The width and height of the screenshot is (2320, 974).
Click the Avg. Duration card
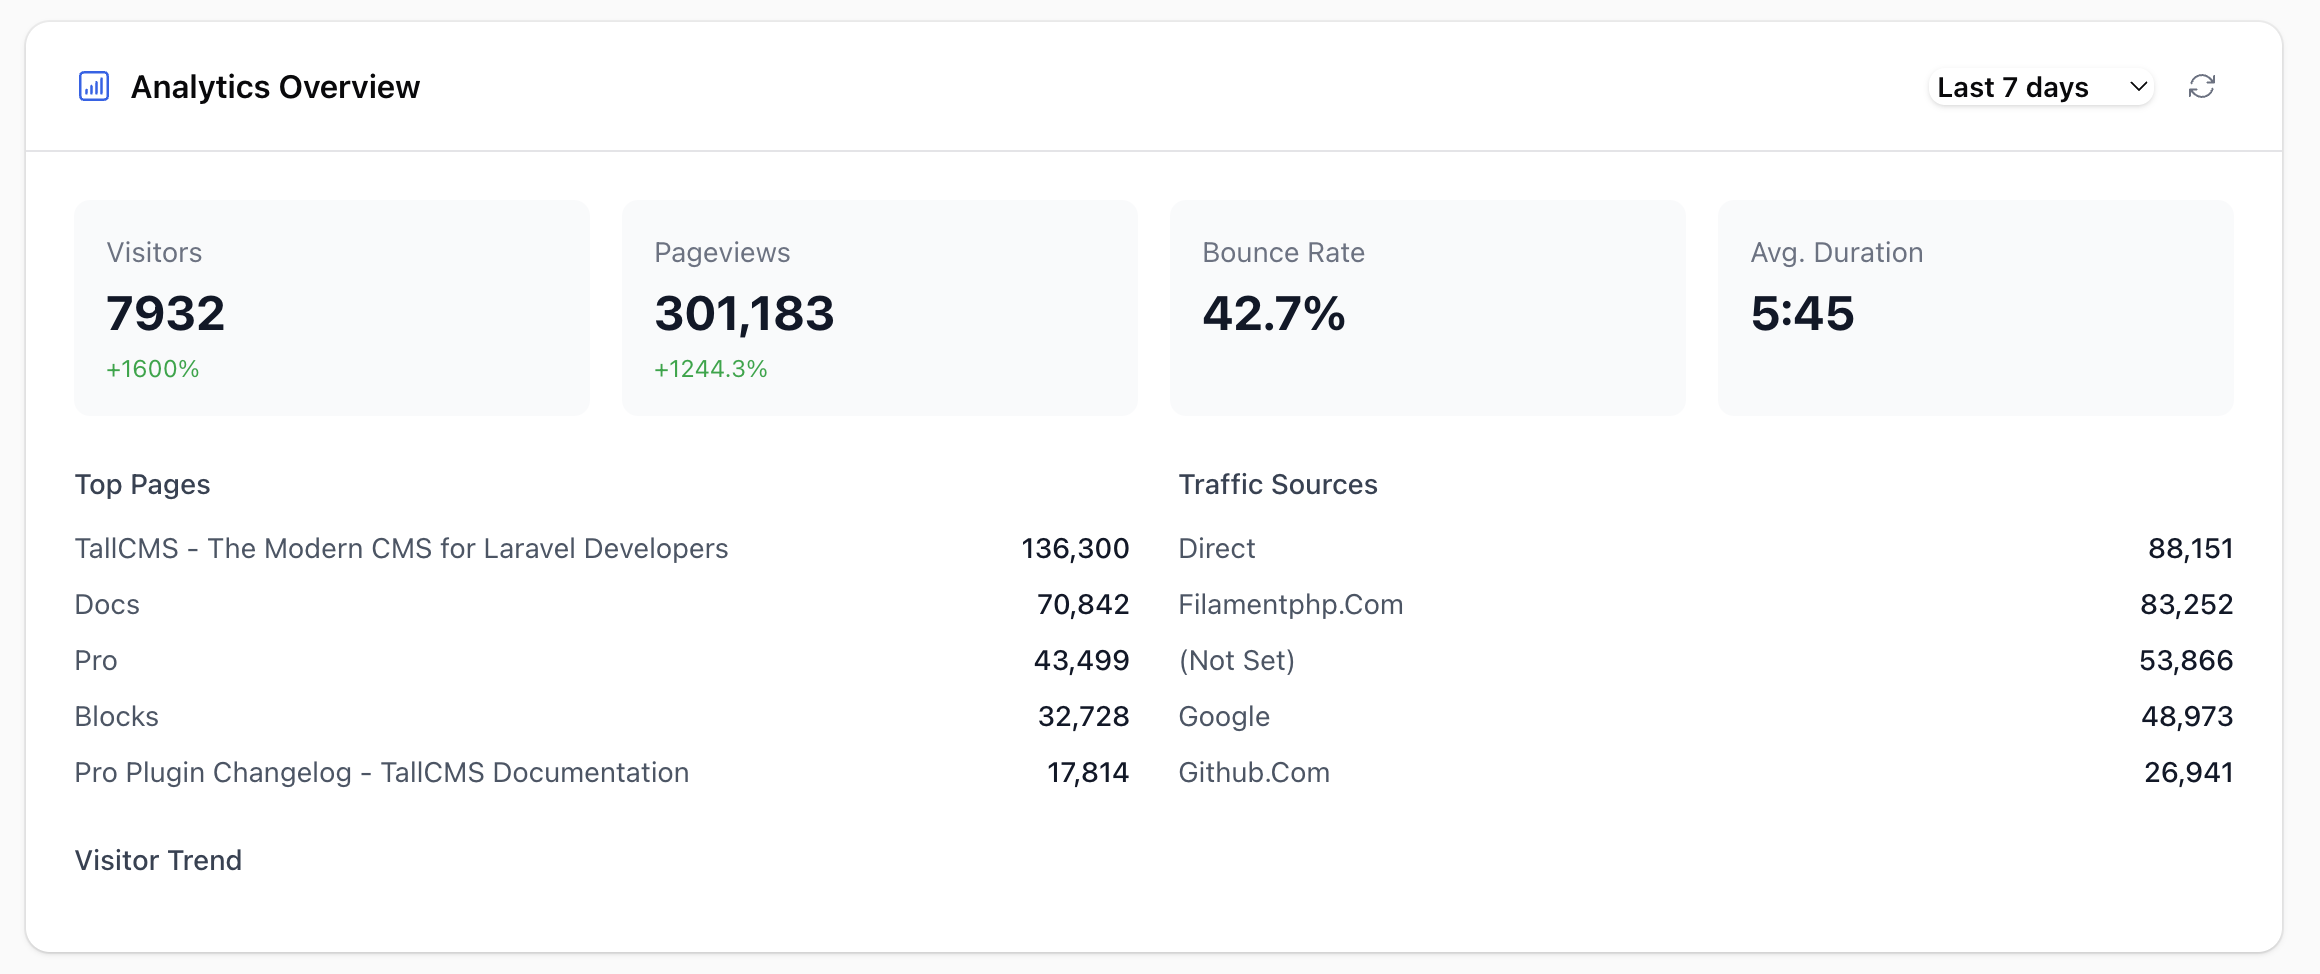pos(1976,308)
